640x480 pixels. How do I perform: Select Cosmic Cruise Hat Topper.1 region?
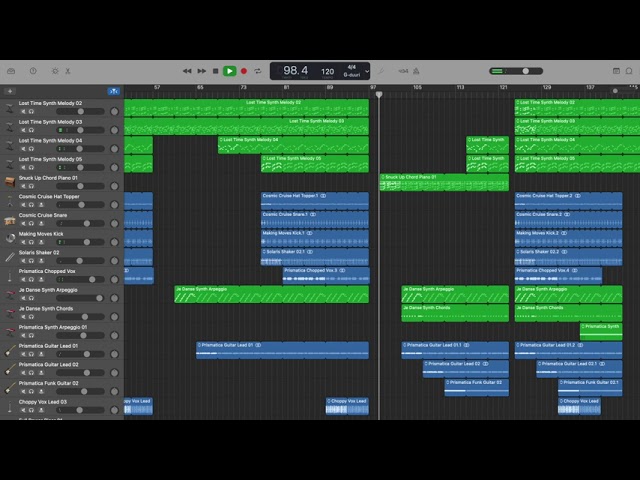pos(315,201)
